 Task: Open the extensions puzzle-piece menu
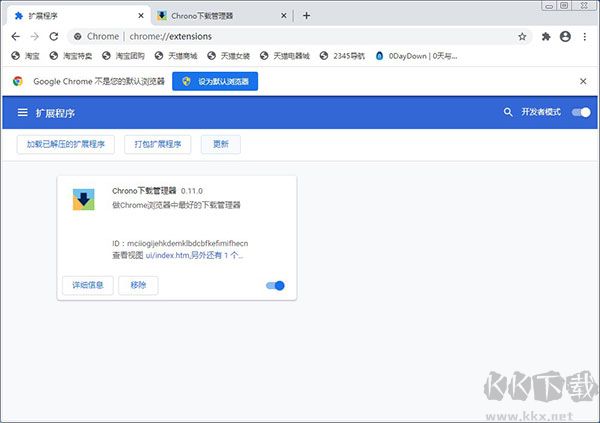tap(546, 36)
